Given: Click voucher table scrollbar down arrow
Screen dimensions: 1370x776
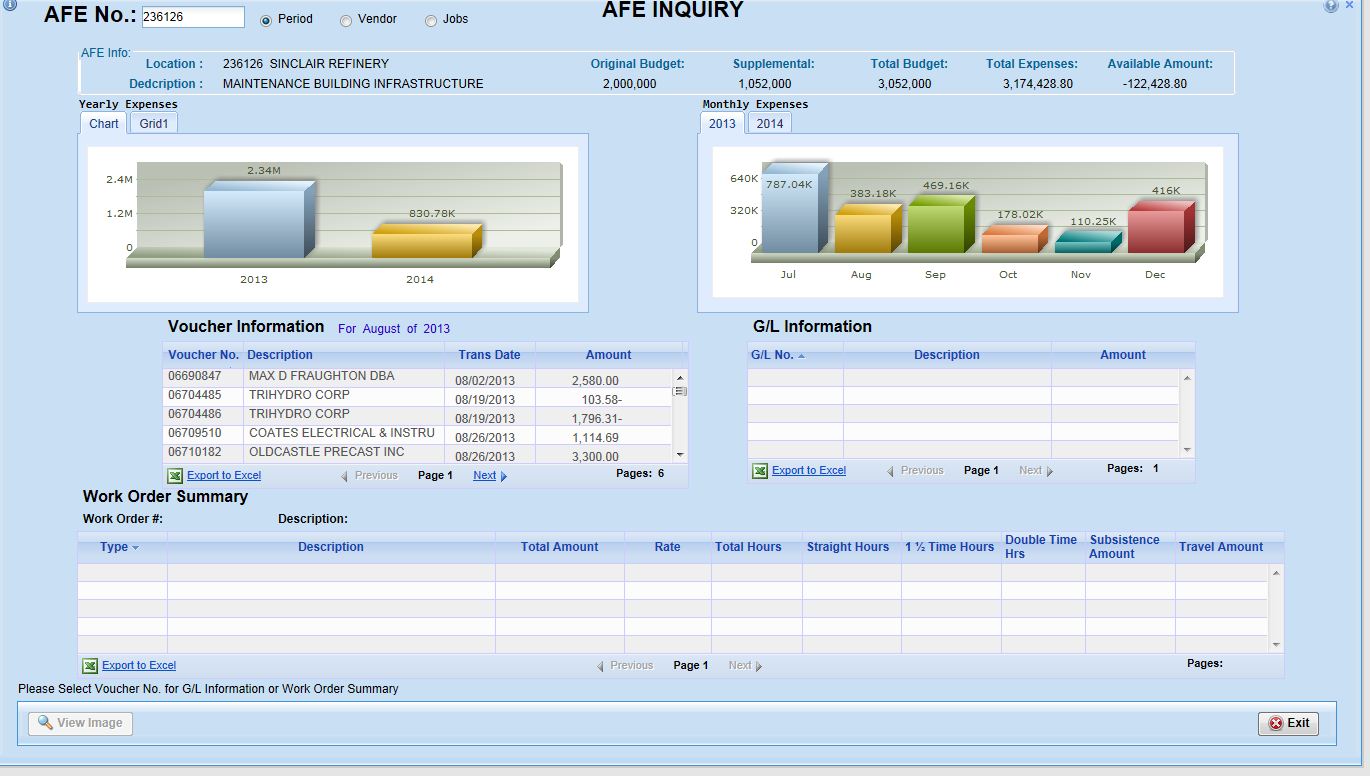Looking at the screenshot, I should 681,455.
